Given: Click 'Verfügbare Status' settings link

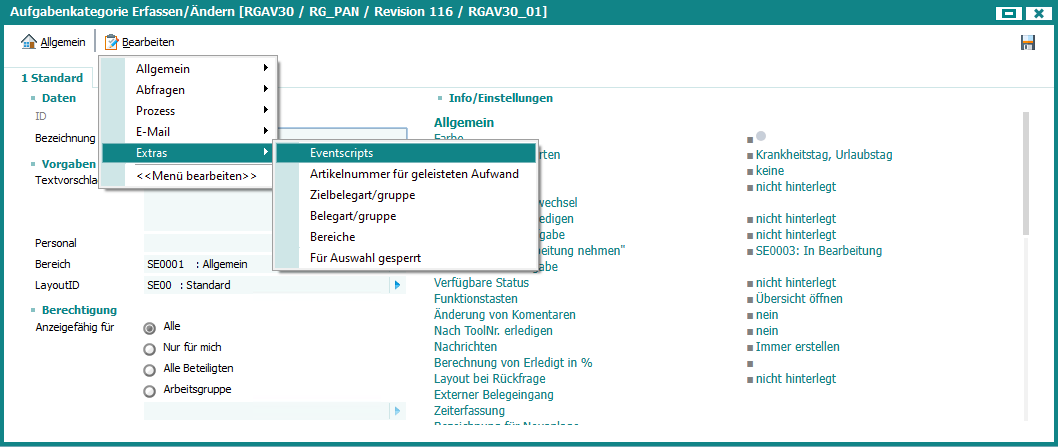Looking at the screenshot, I should (x=481, y=283).
